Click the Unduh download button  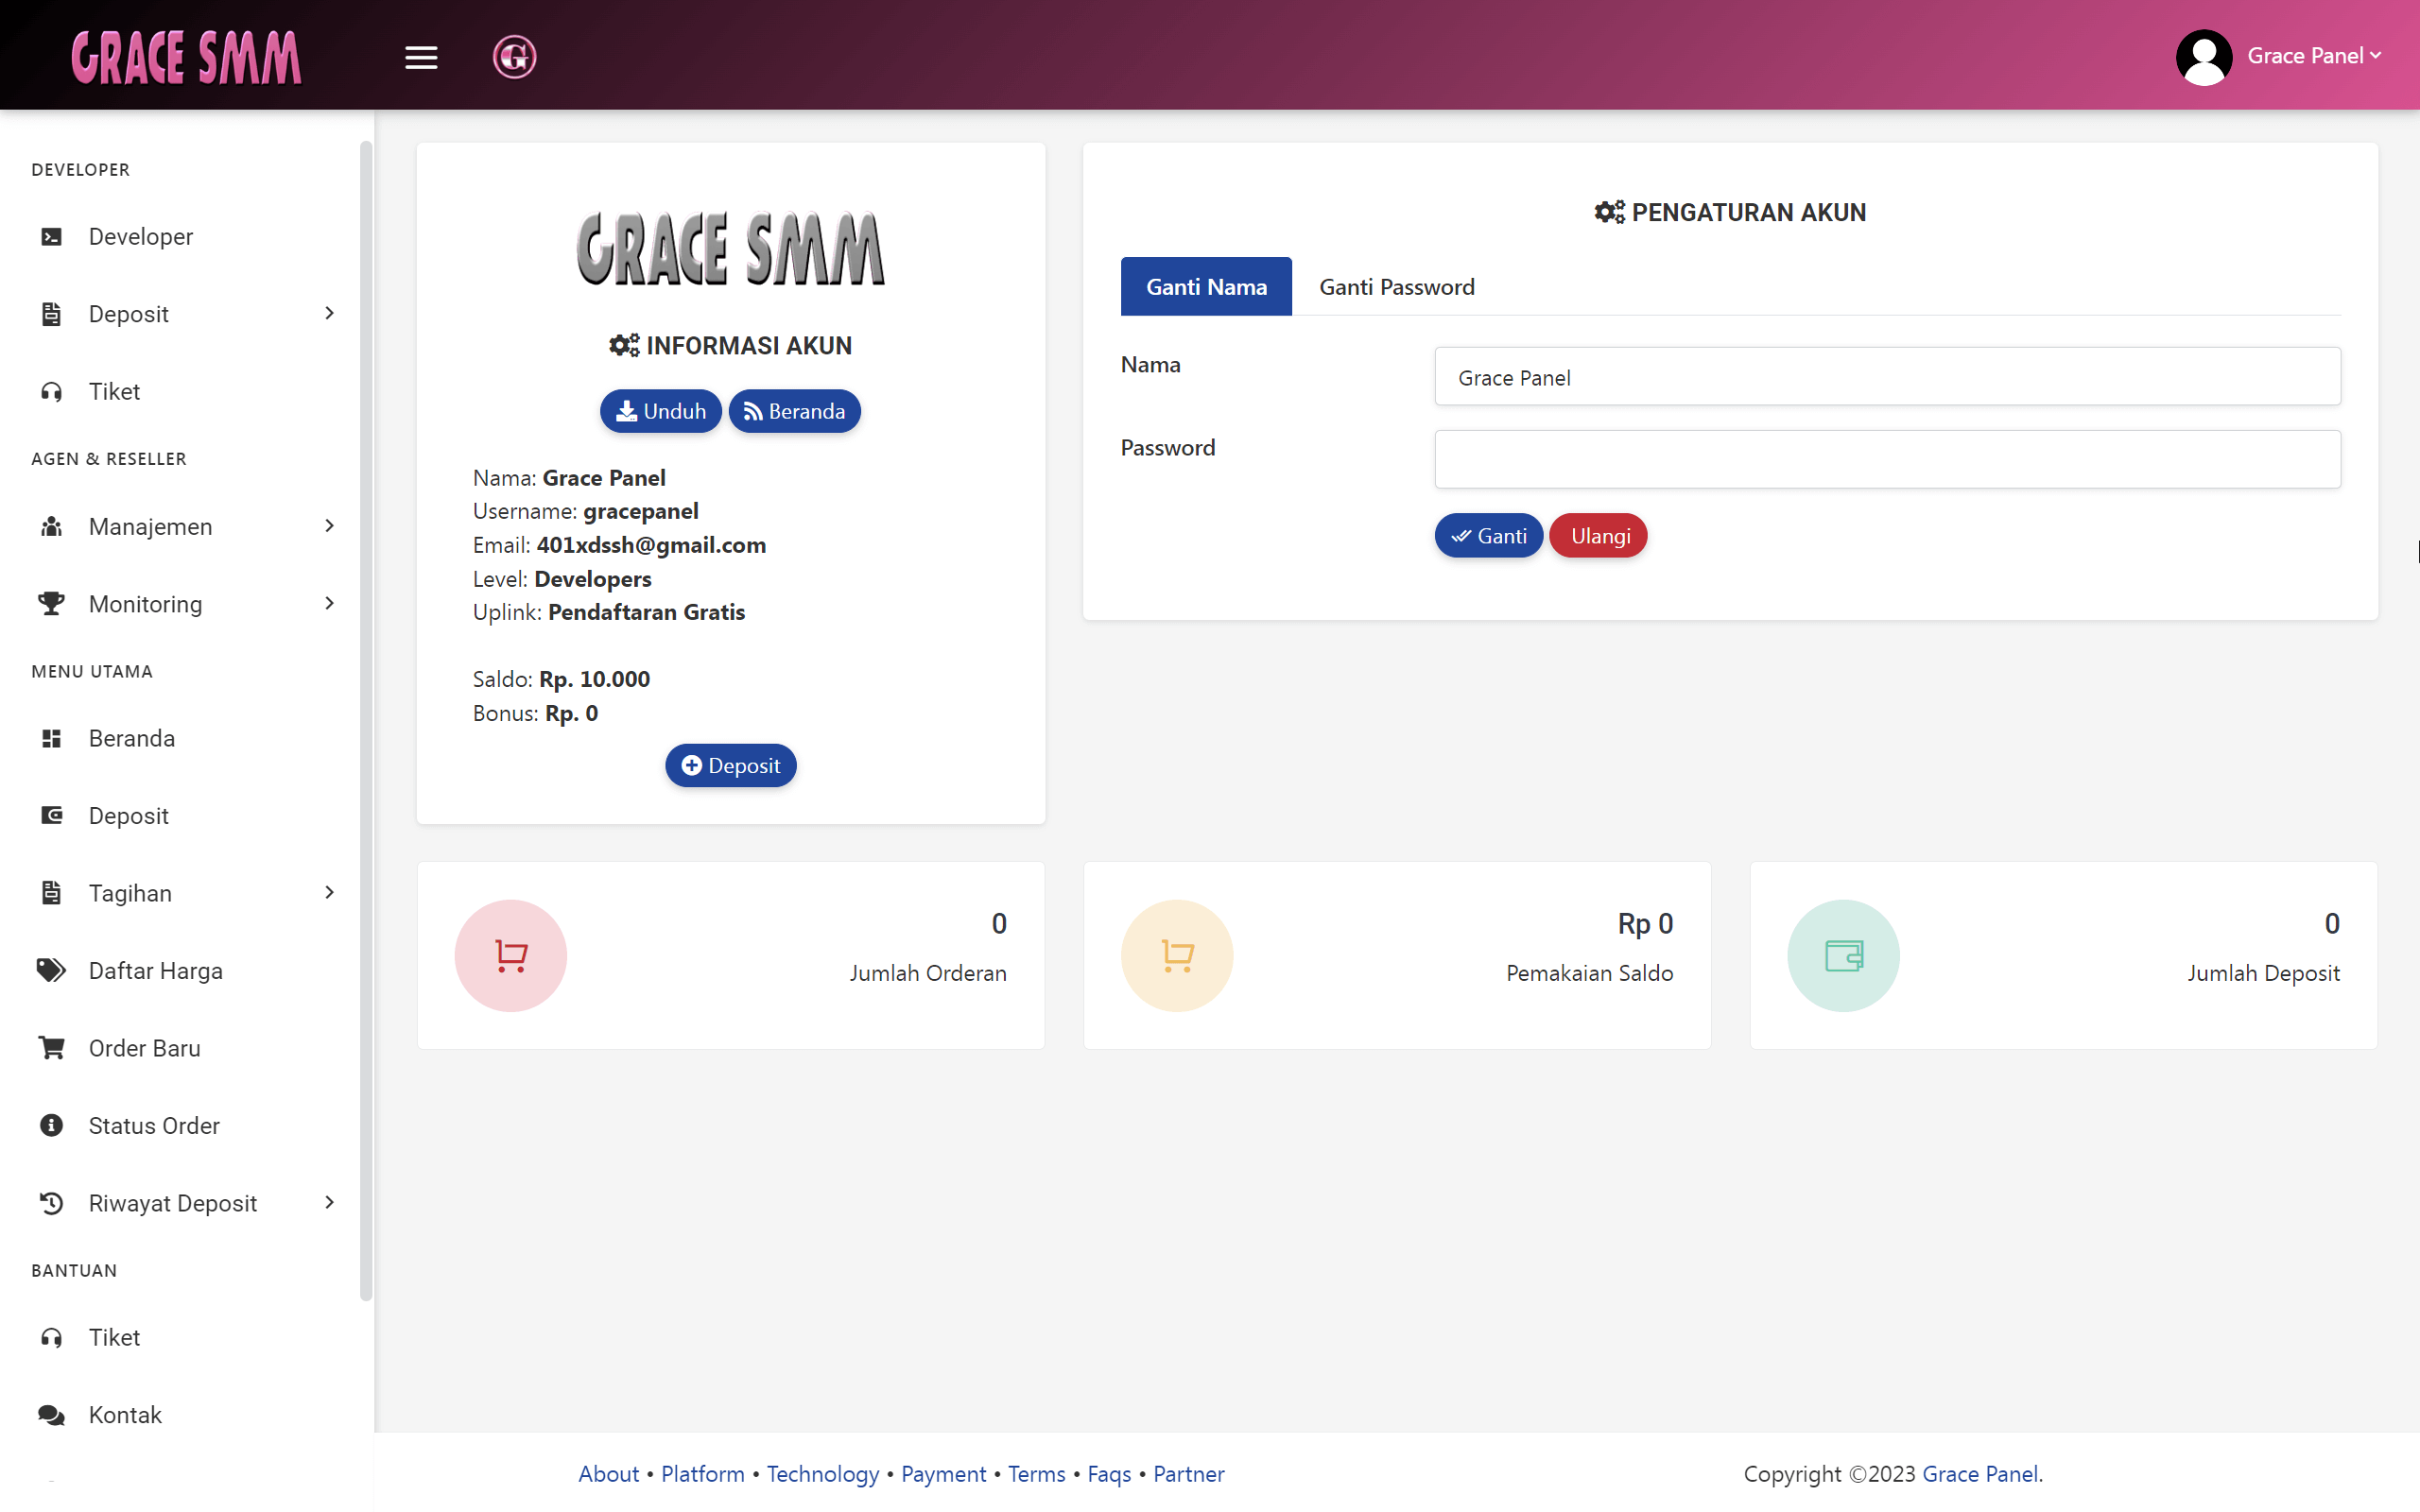click(660, 410)
